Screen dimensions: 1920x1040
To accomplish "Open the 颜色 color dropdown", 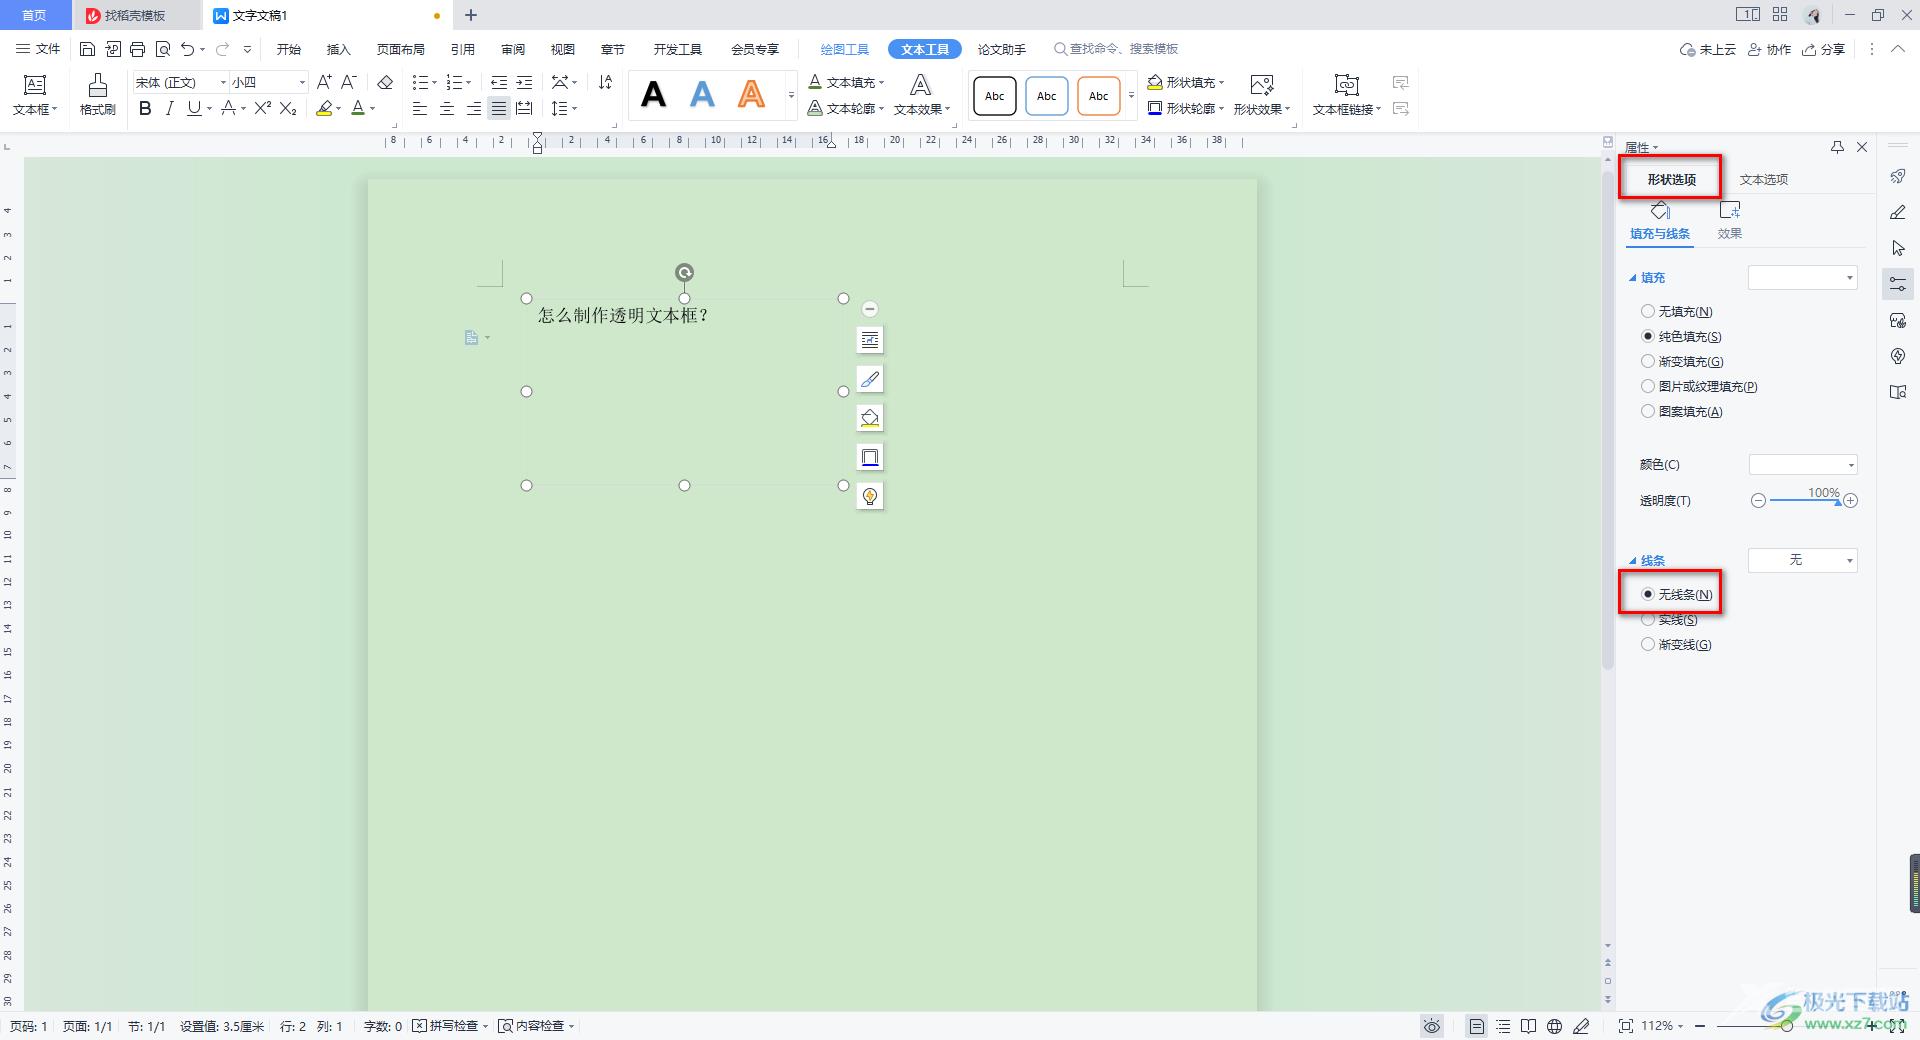I will [x=1802, y=465].
